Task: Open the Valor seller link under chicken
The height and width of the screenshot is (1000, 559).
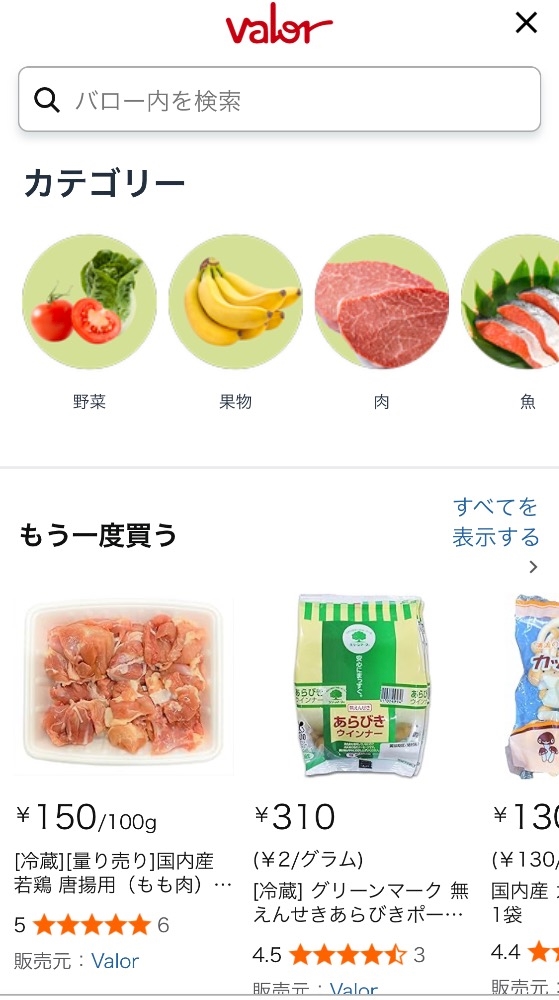Action: [x=115, y=960]
